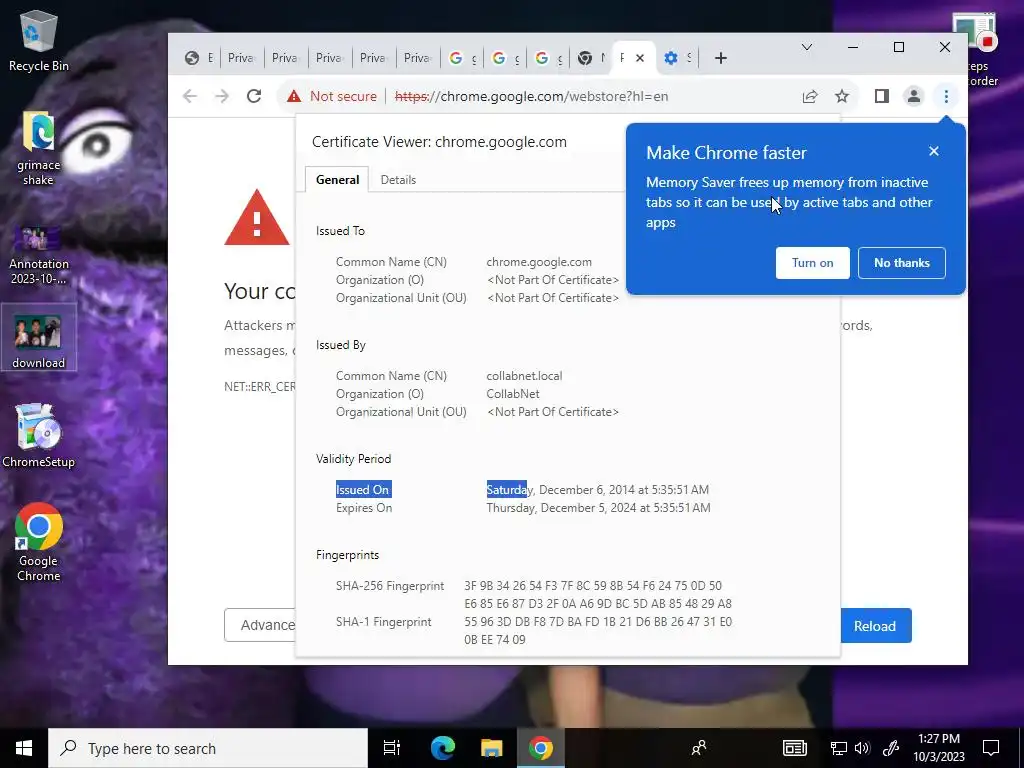The width and height of the screenshot is (1024, 768).
Task: Bookmark this tab with the star icon
Action: coord(842,97)
